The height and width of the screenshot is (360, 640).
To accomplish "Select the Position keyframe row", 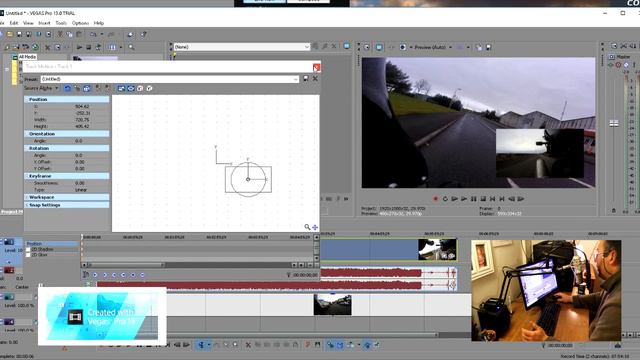I will tap(51, 244).
